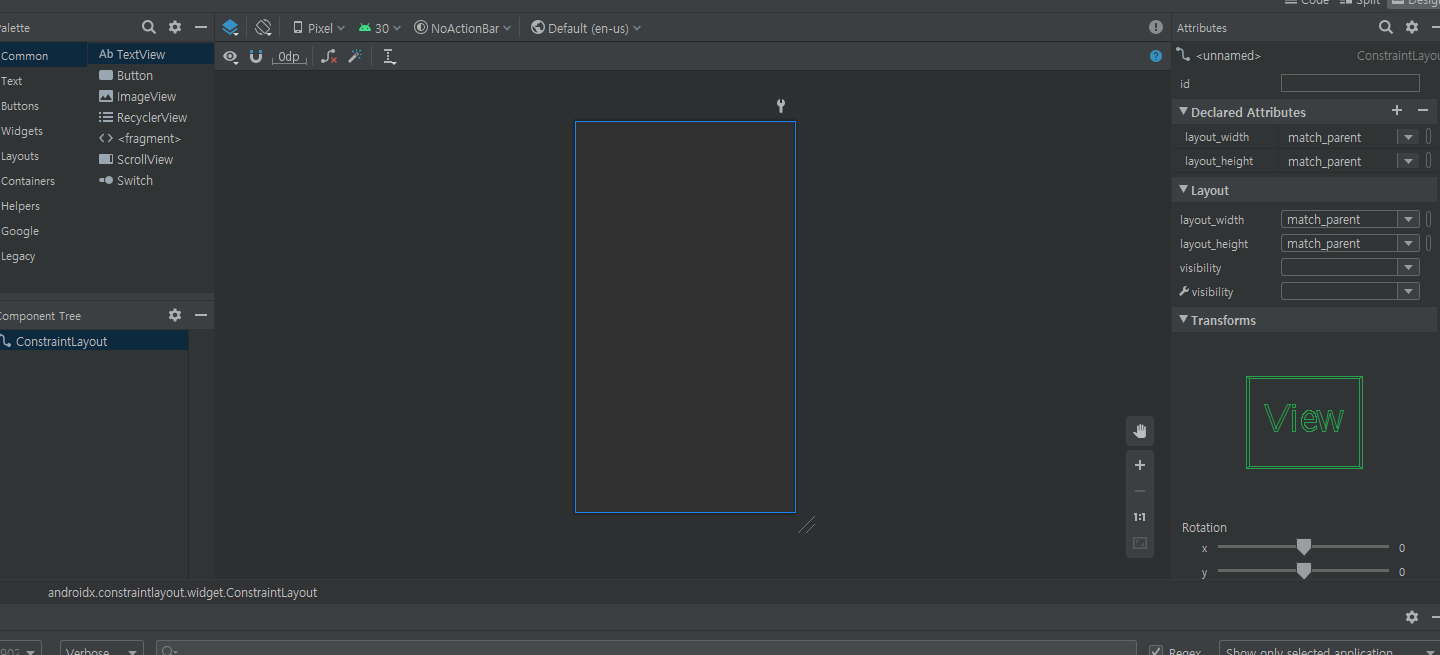Select the device preview canvas
This screenshot has width=1440, height=655.
coord(685,317)
